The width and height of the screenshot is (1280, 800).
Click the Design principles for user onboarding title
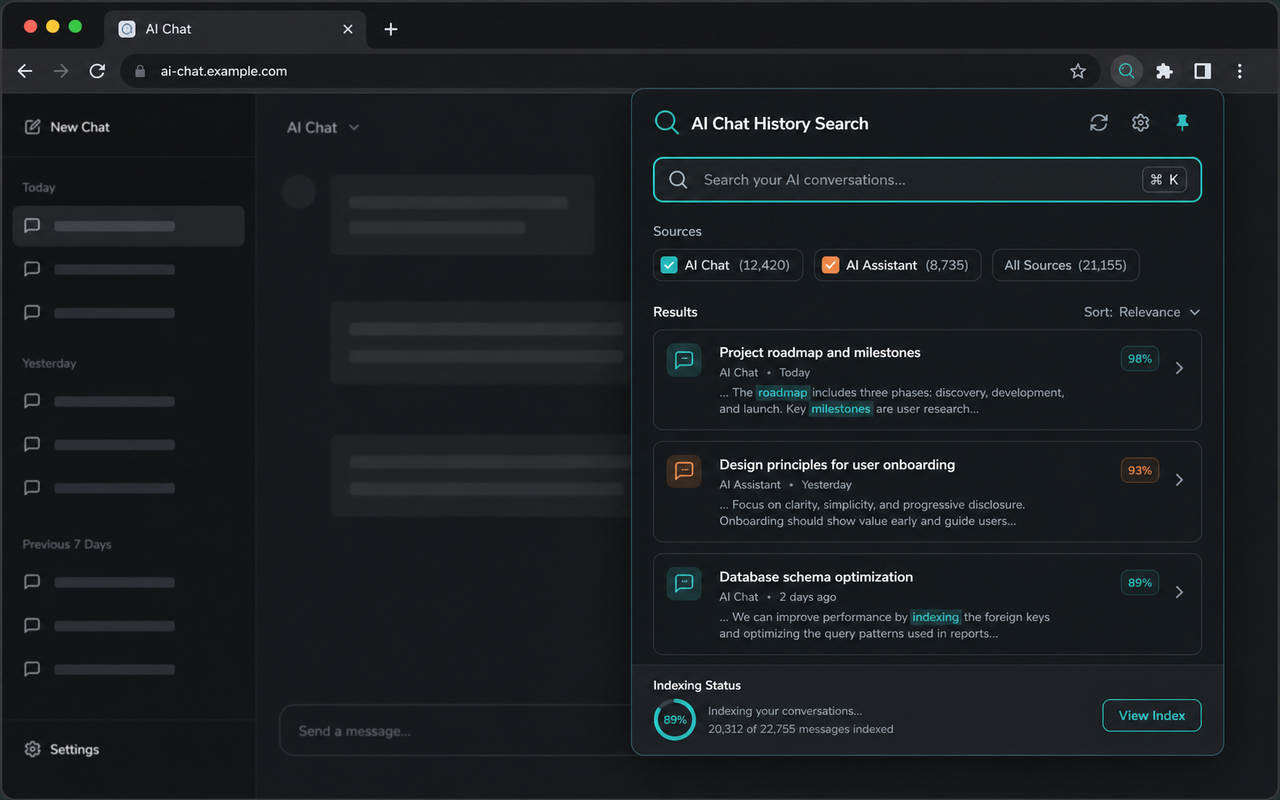pyautogui.click(x=837, y=464)
